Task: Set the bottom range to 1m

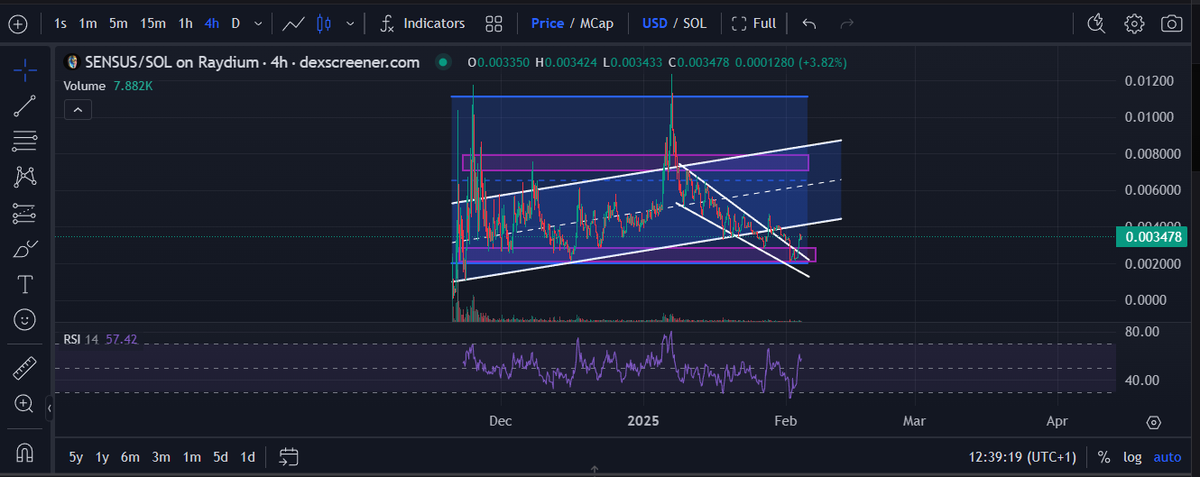Action: coord(192,457)
